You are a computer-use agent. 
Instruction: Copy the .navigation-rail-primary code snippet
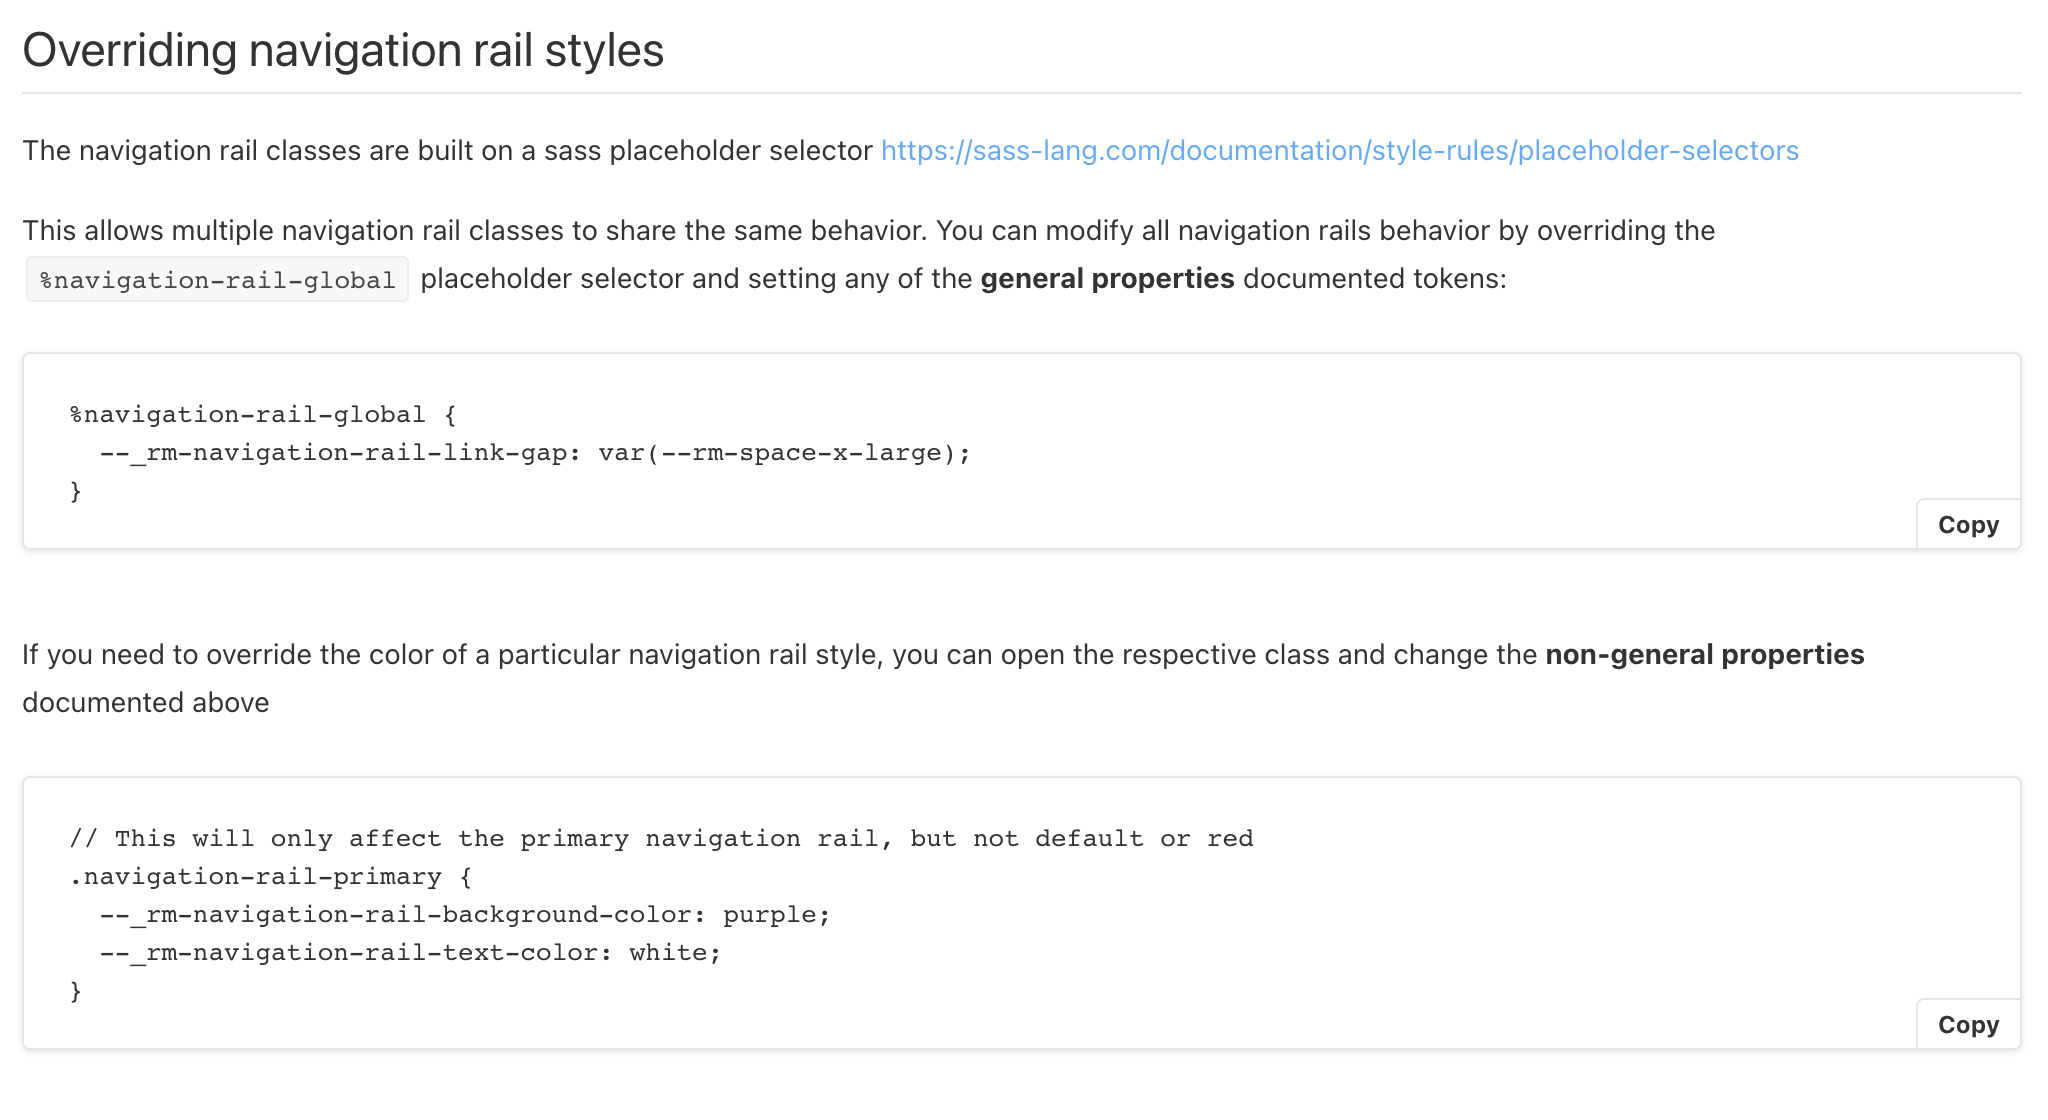(1967, 1025)
